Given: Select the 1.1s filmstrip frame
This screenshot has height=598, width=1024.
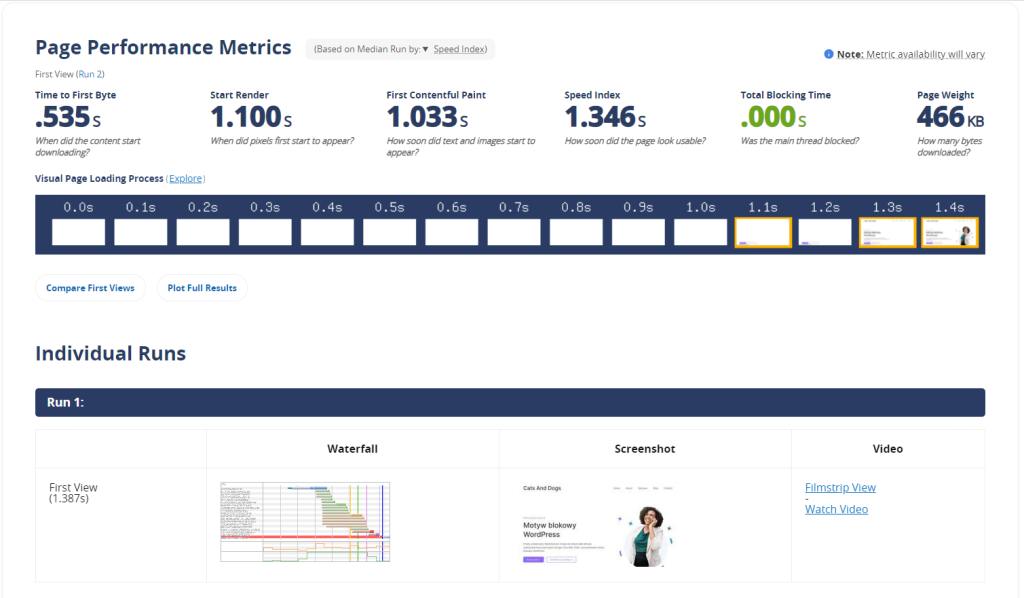Looking at the screenshot, I should pyautogui.click(x=763, y=232).
